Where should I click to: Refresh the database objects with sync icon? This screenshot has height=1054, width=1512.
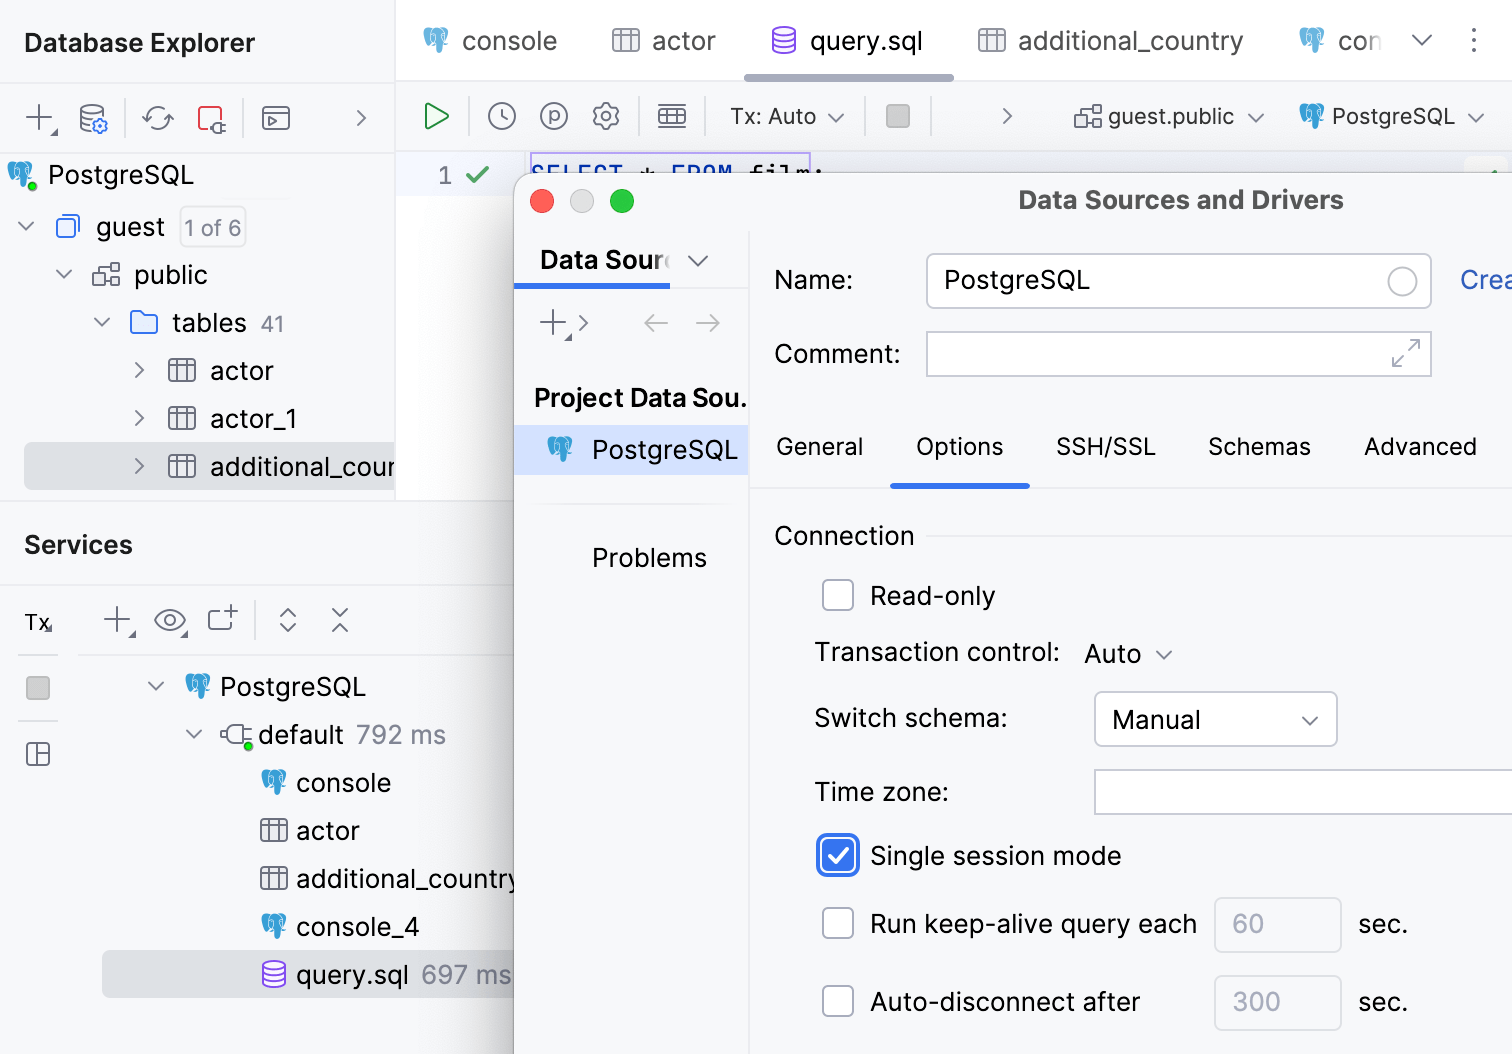point(157,117)
